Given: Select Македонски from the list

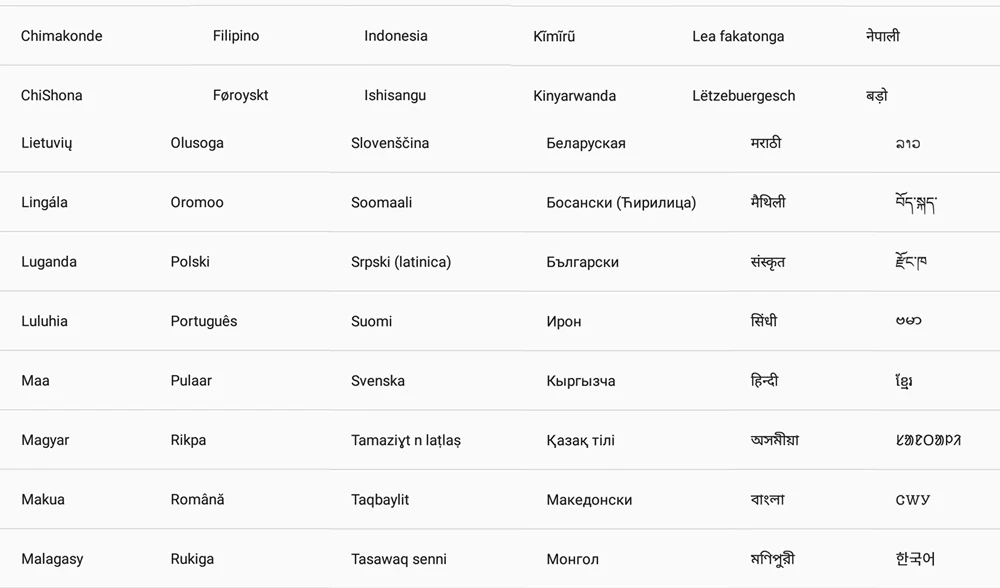Looking at the screenshot, I should [x=588, y=499].
